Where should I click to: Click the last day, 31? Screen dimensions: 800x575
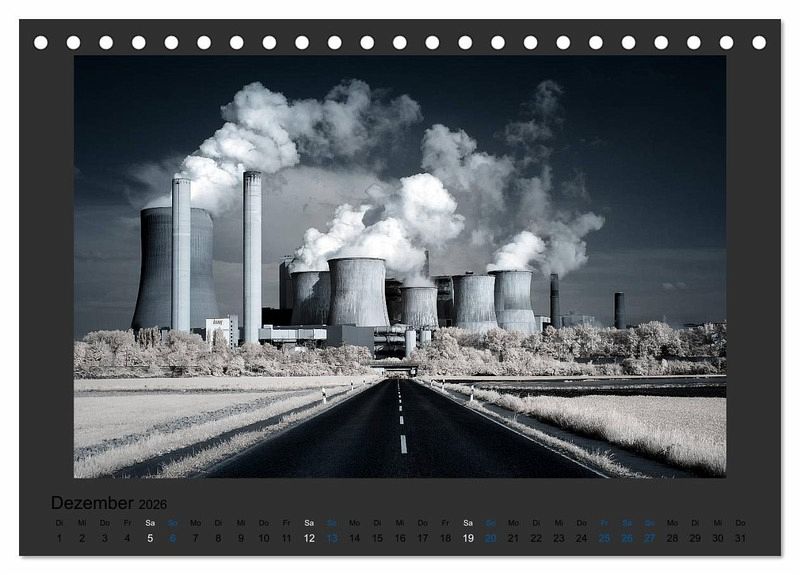click(x=740, y=538)
